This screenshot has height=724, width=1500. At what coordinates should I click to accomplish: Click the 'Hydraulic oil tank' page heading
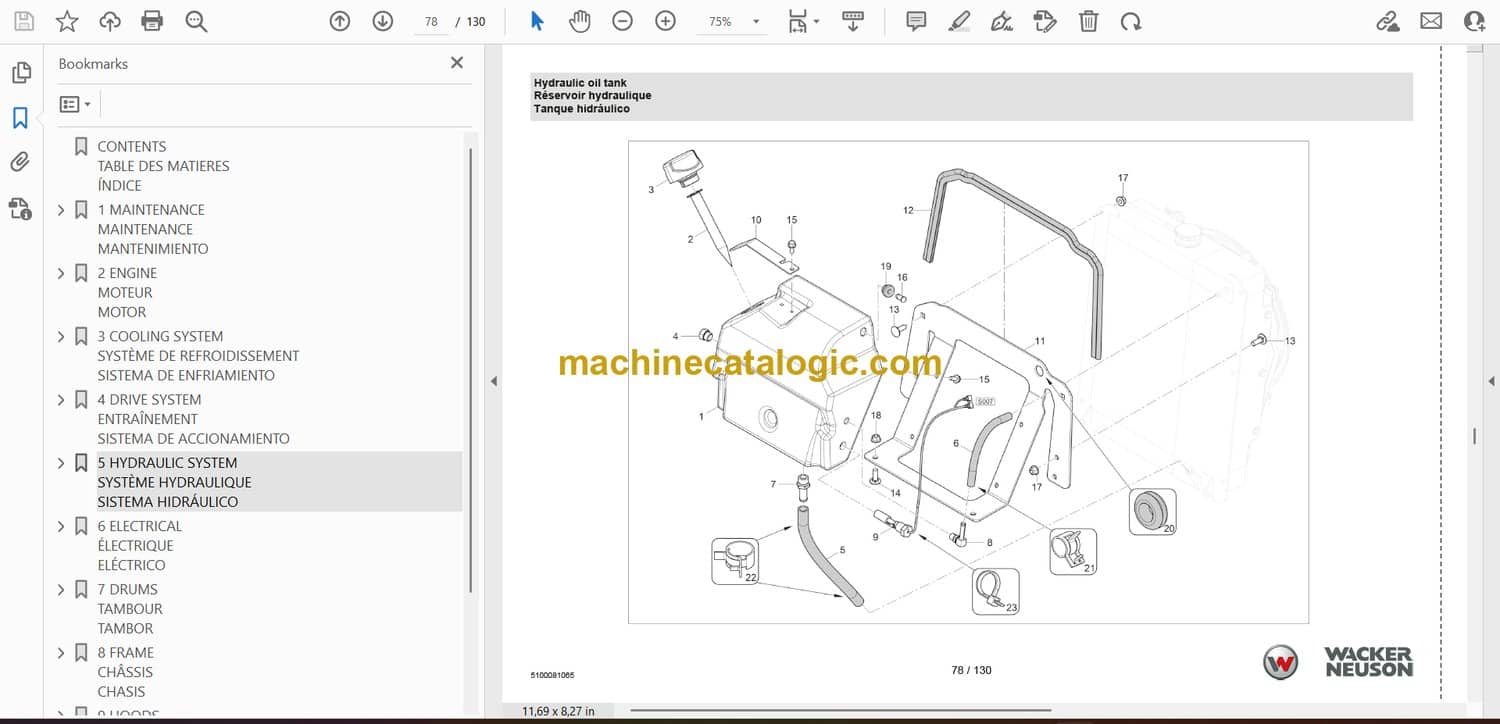(581, 83)
